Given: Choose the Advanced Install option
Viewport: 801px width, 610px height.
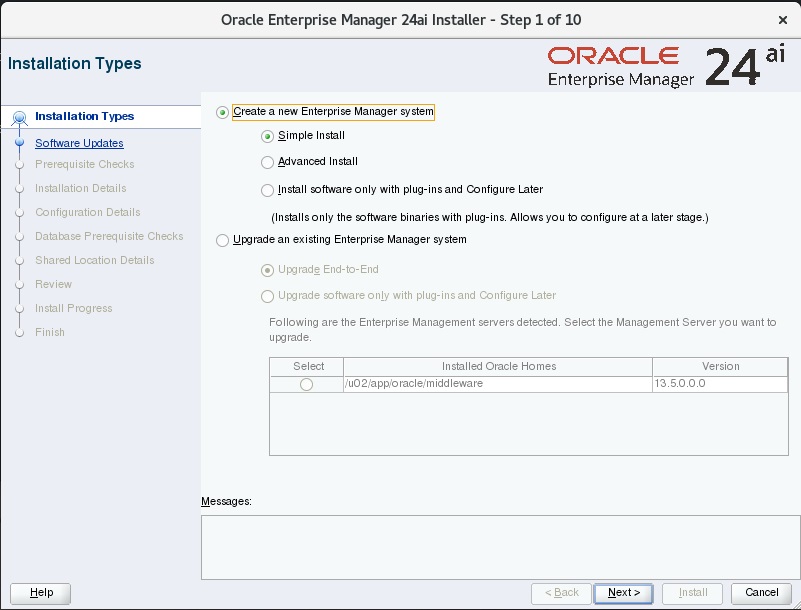Looking at the screenshot, I should pyautogui.click(x=267, y=162).
